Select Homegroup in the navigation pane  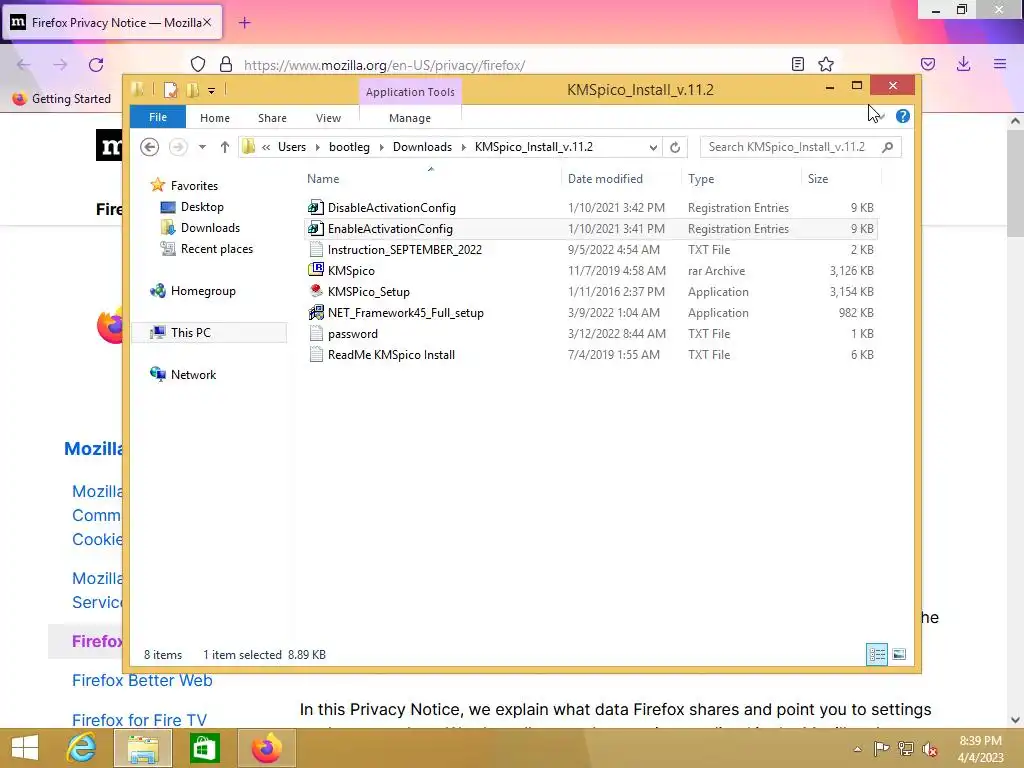point(202,291)
